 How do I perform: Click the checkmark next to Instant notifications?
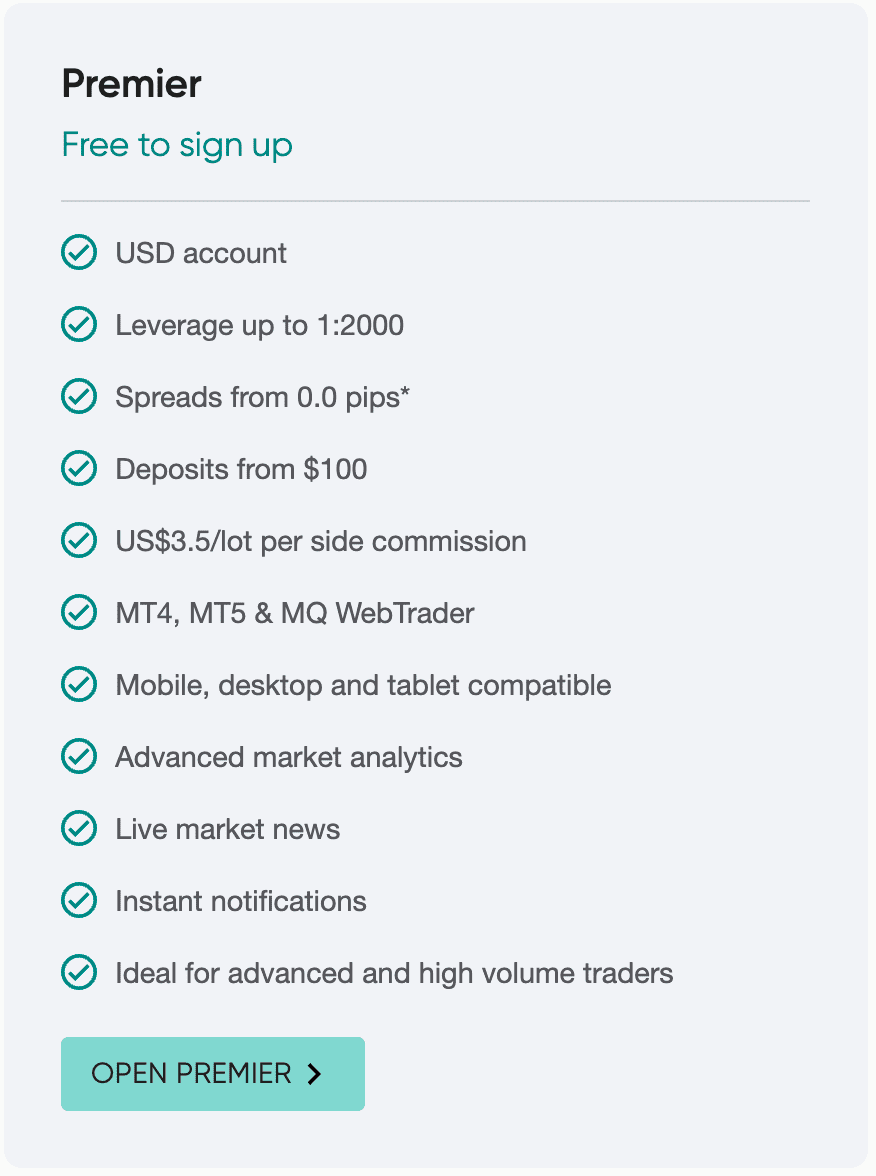[x=79, y=900]
